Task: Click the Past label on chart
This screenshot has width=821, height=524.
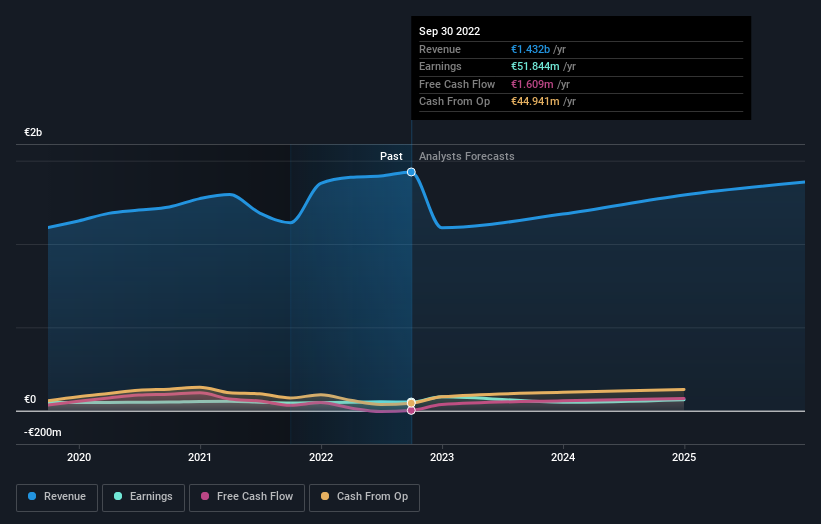Action: coord(391,157)
